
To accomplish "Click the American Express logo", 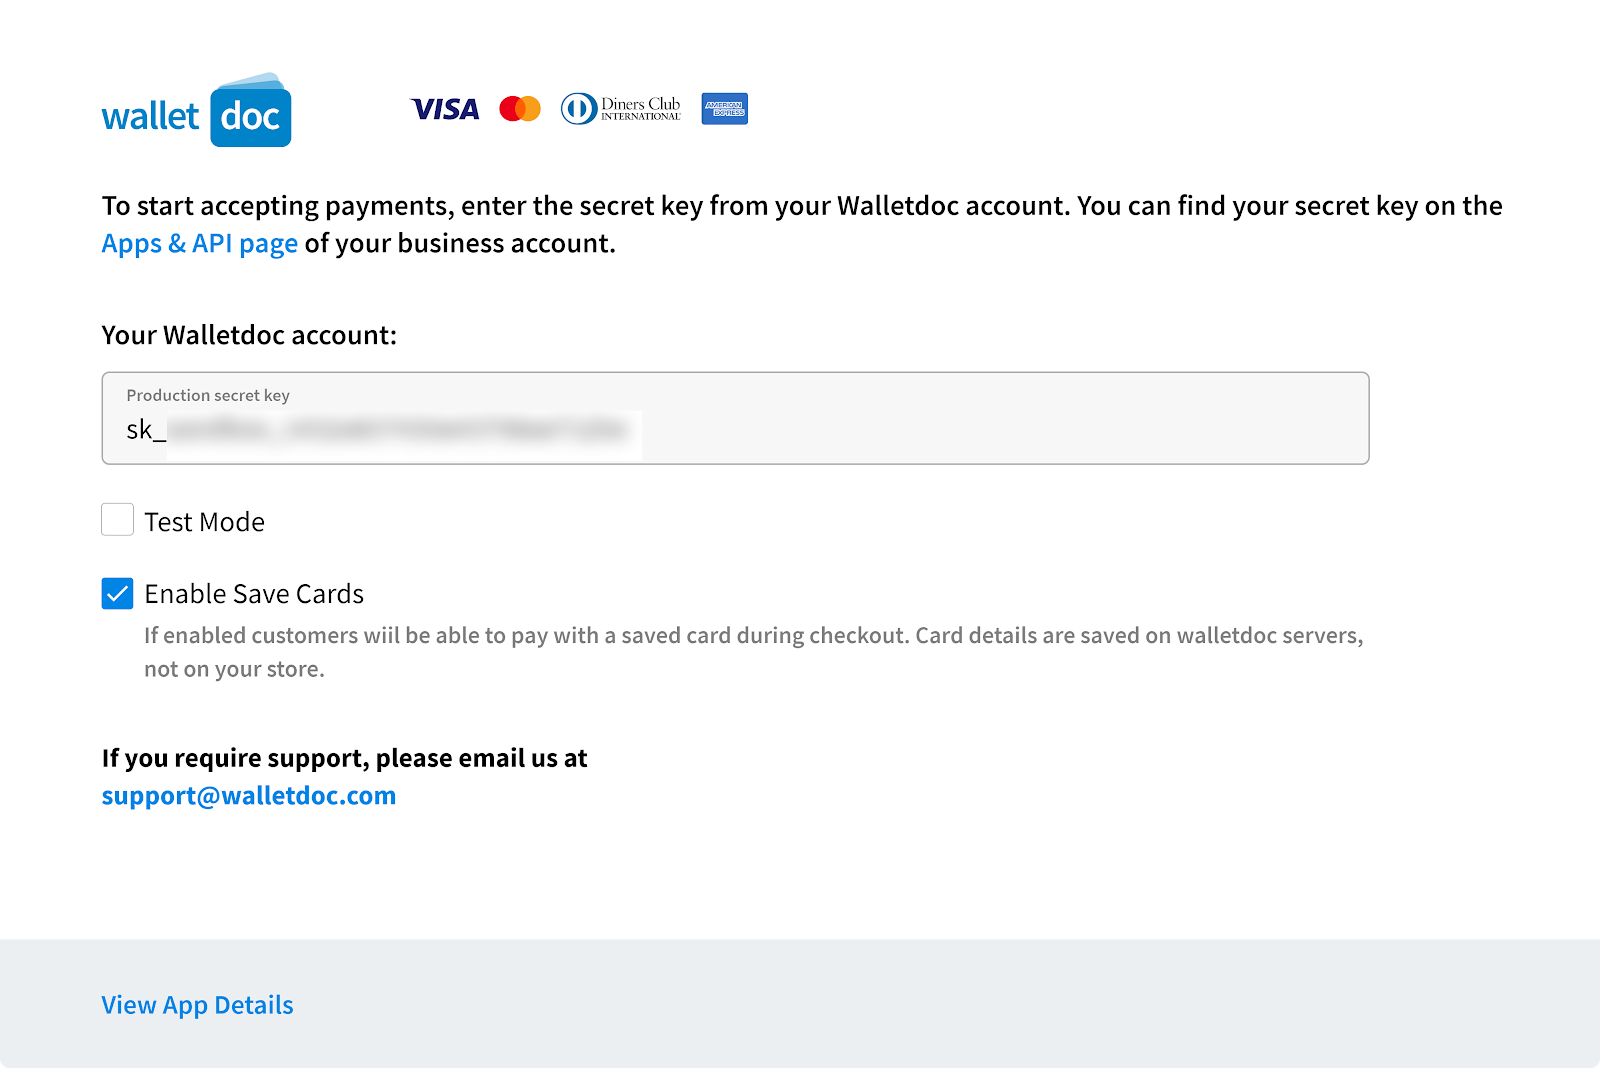I will [724, 109].
